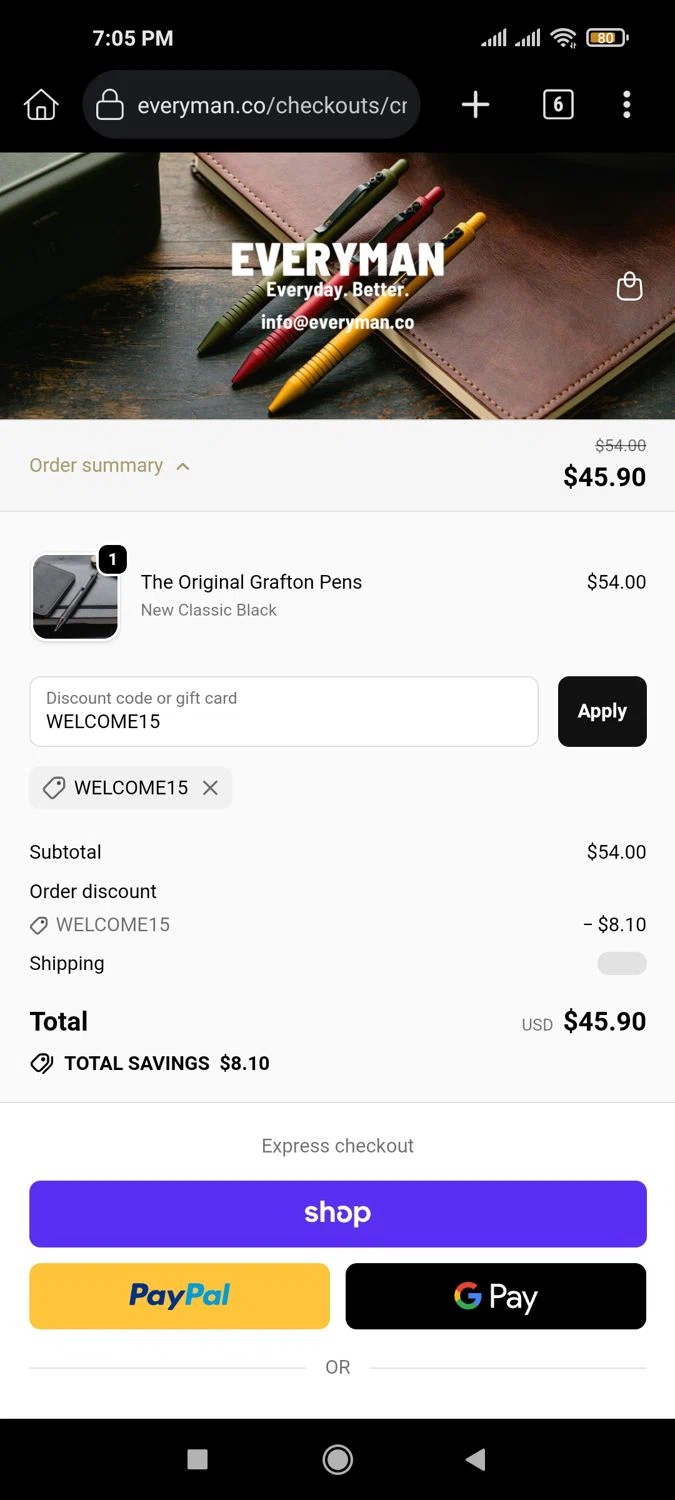
Task: Tap the browser URL address bar
Action: pyautogui.click(x=271, y=105)
